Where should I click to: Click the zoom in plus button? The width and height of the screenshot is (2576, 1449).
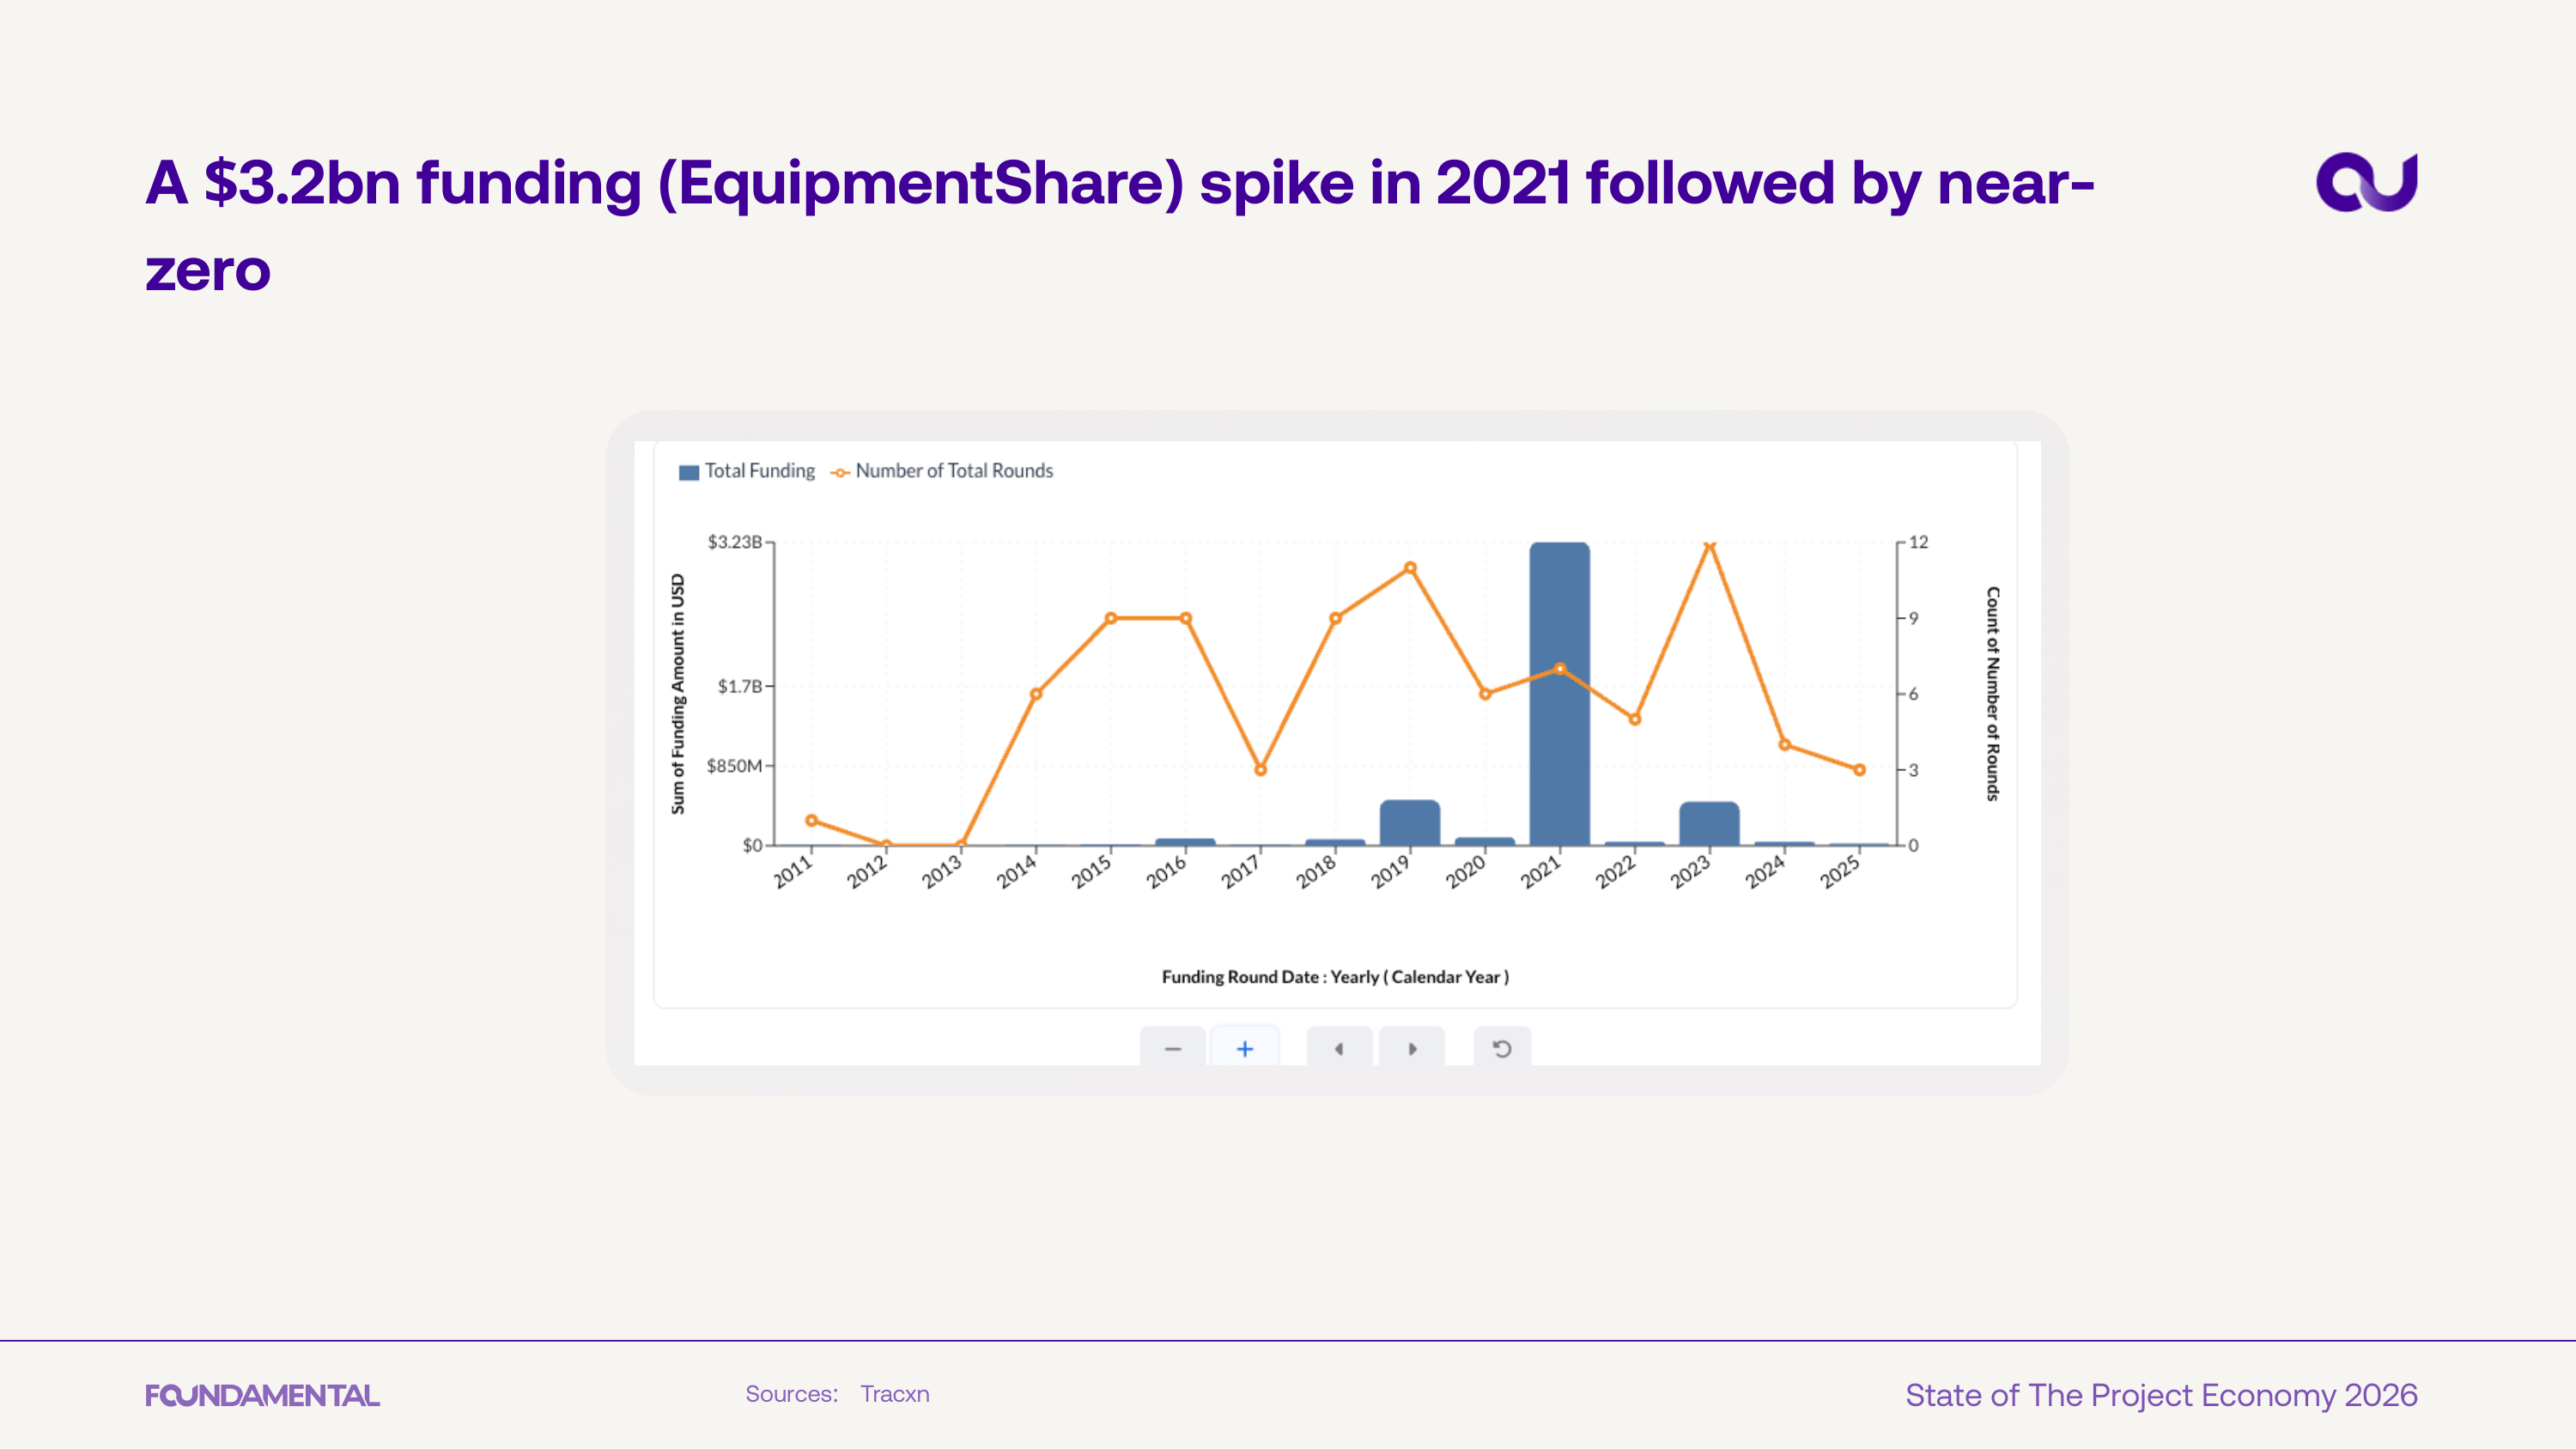click(1245, 1047)
